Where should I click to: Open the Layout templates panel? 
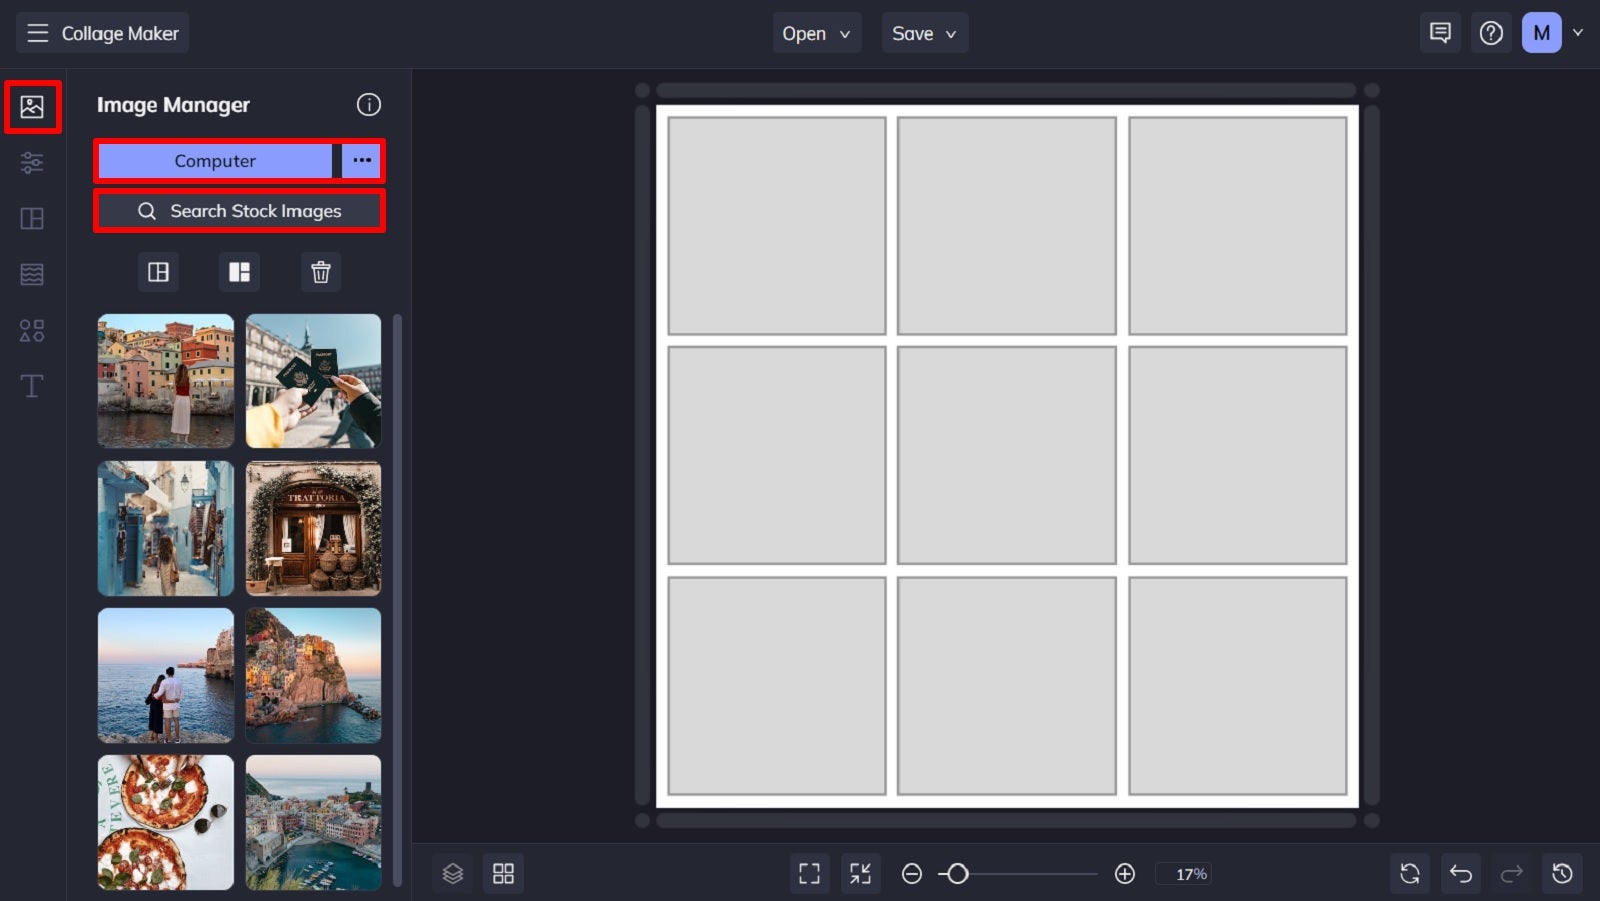(32, 218)
